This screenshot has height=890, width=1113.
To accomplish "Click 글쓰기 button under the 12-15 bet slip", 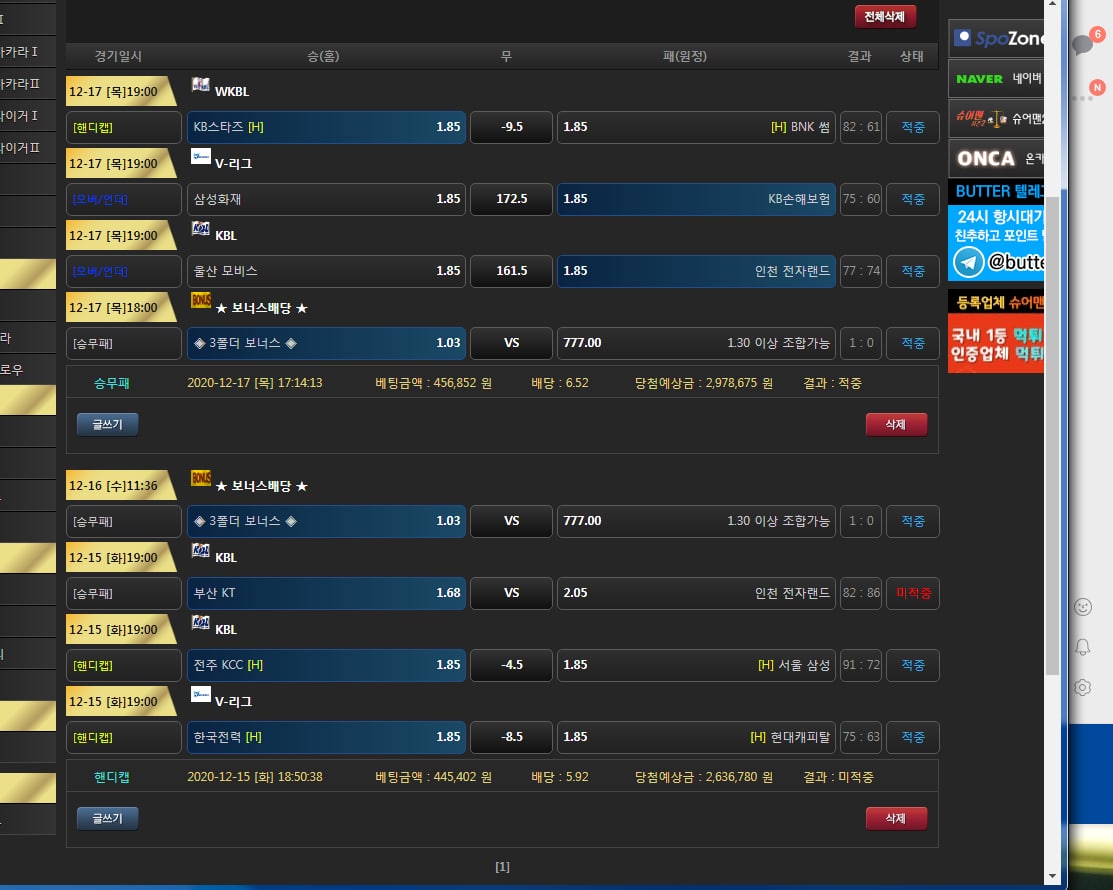I will [x=107, y=819].
